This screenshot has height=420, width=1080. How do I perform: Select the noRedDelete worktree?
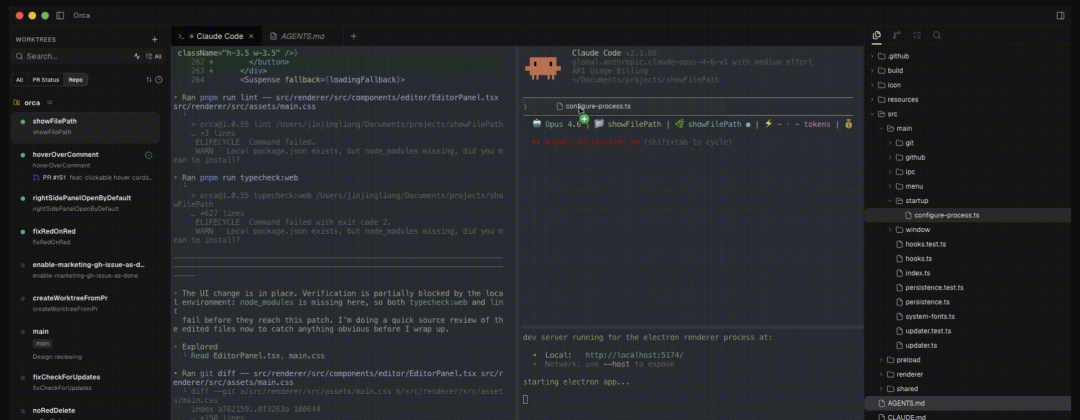(x=85, y=412)
